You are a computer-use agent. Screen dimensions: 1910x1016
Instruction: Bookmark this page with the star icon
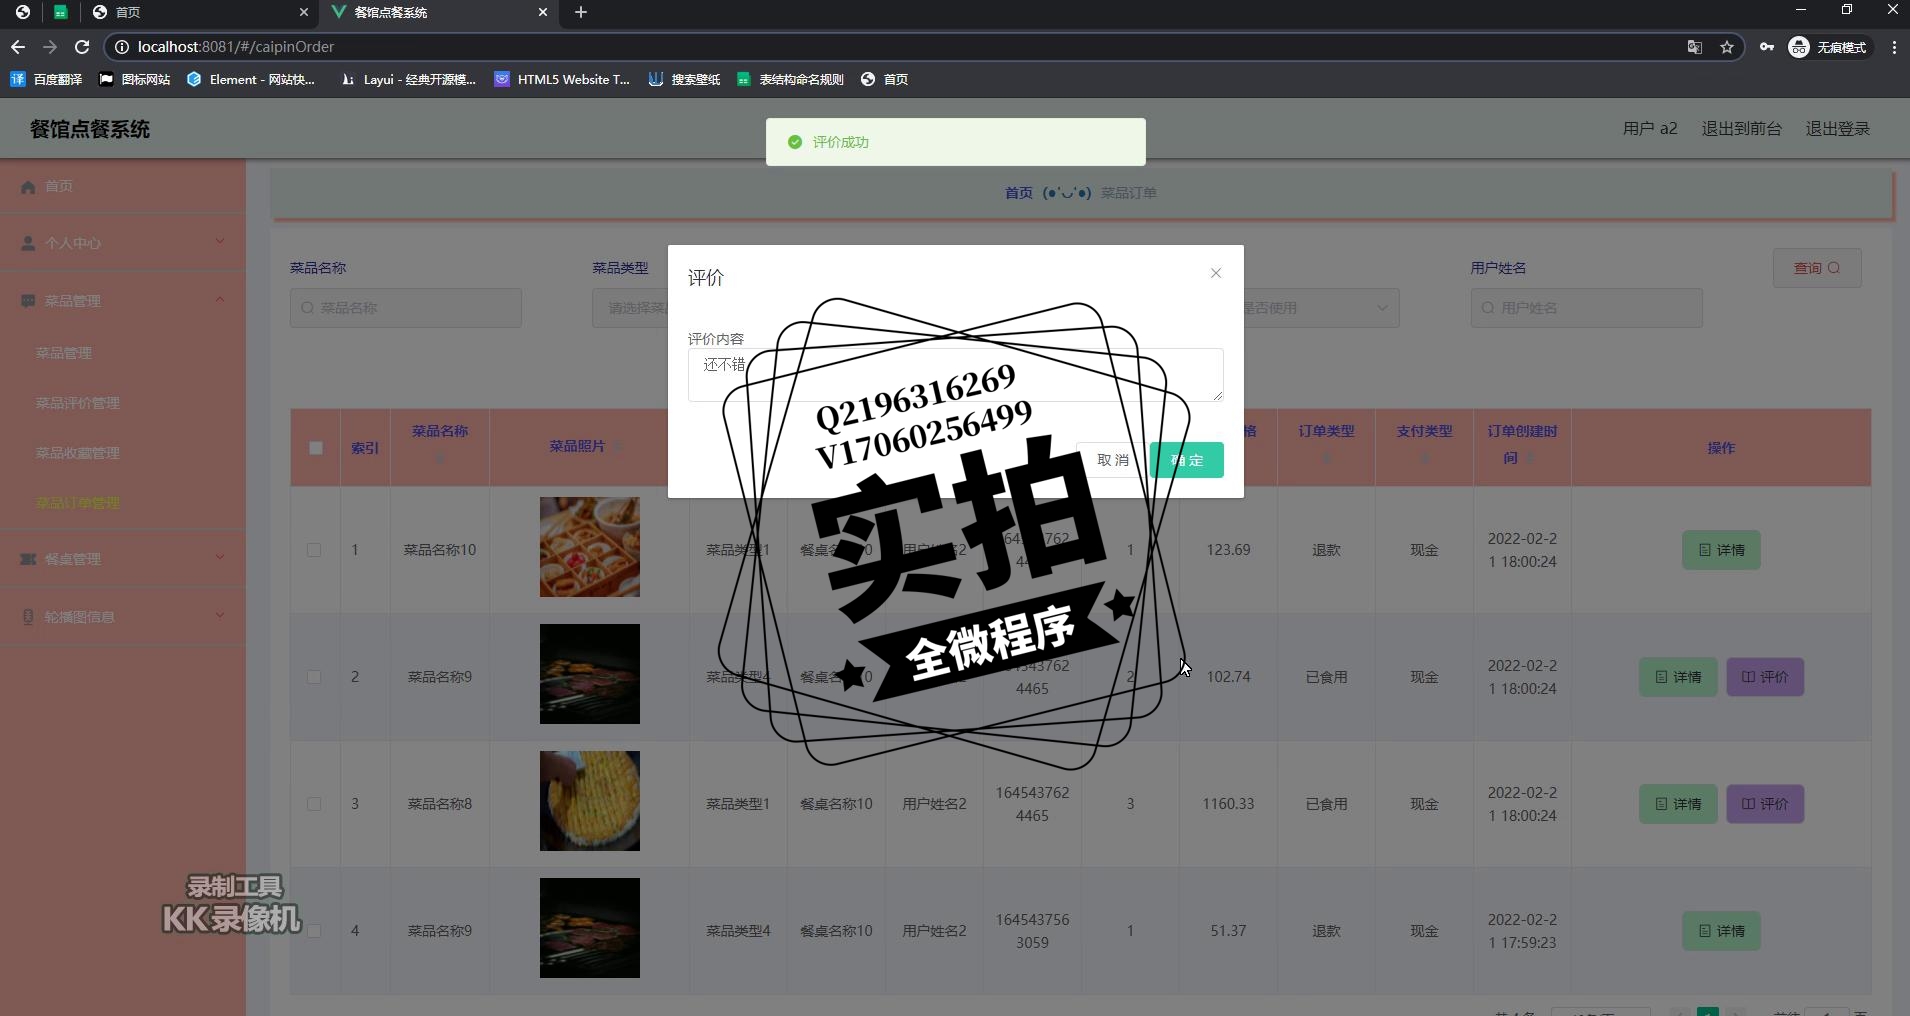1726,47
